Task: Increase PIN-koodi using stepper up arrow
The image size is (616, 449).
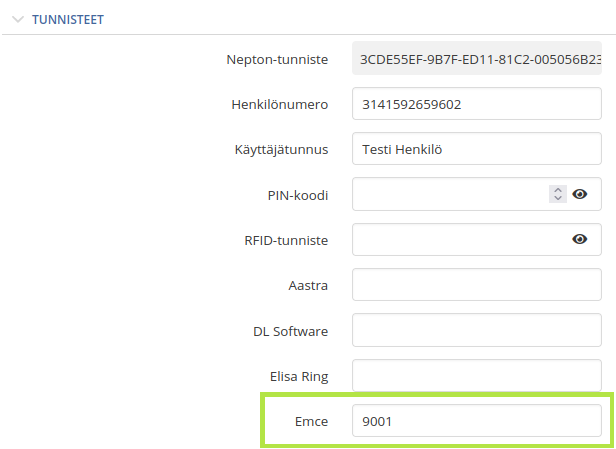Action: click(x=558, y=190)
